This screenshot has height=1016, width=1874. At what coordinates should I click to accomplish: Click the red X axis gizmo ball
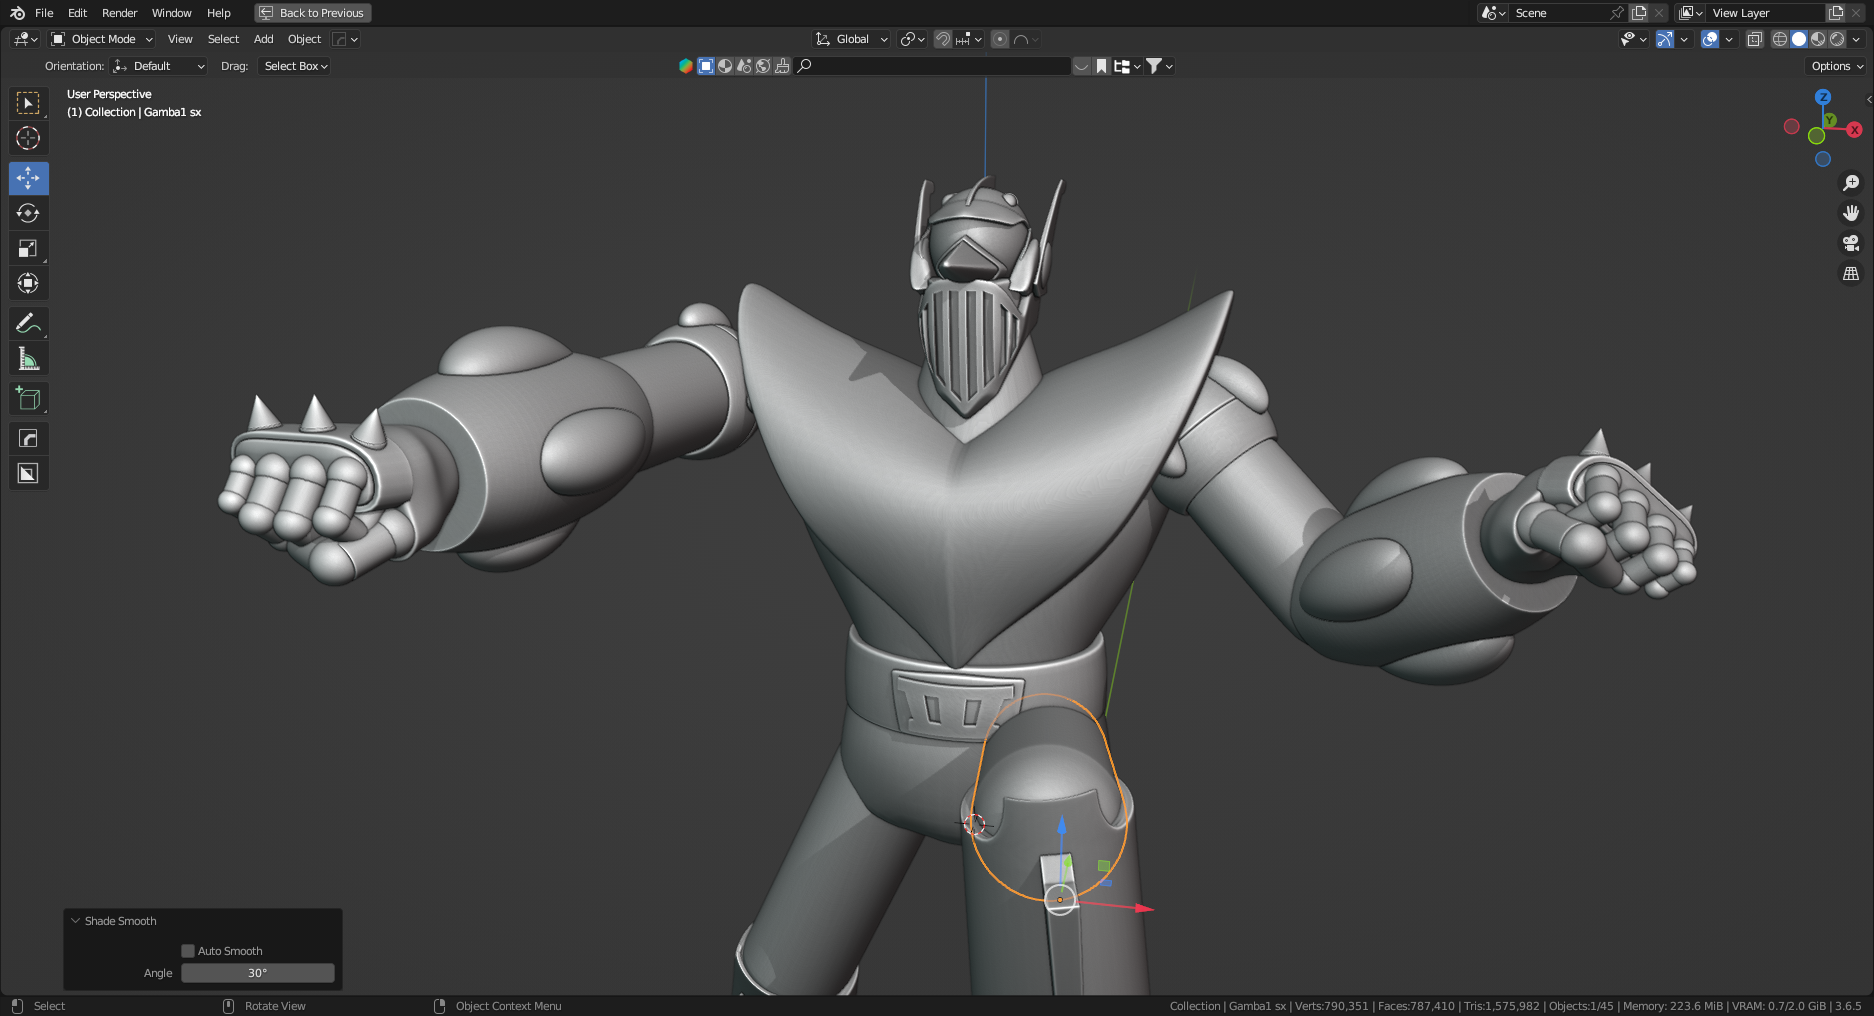1854,130
